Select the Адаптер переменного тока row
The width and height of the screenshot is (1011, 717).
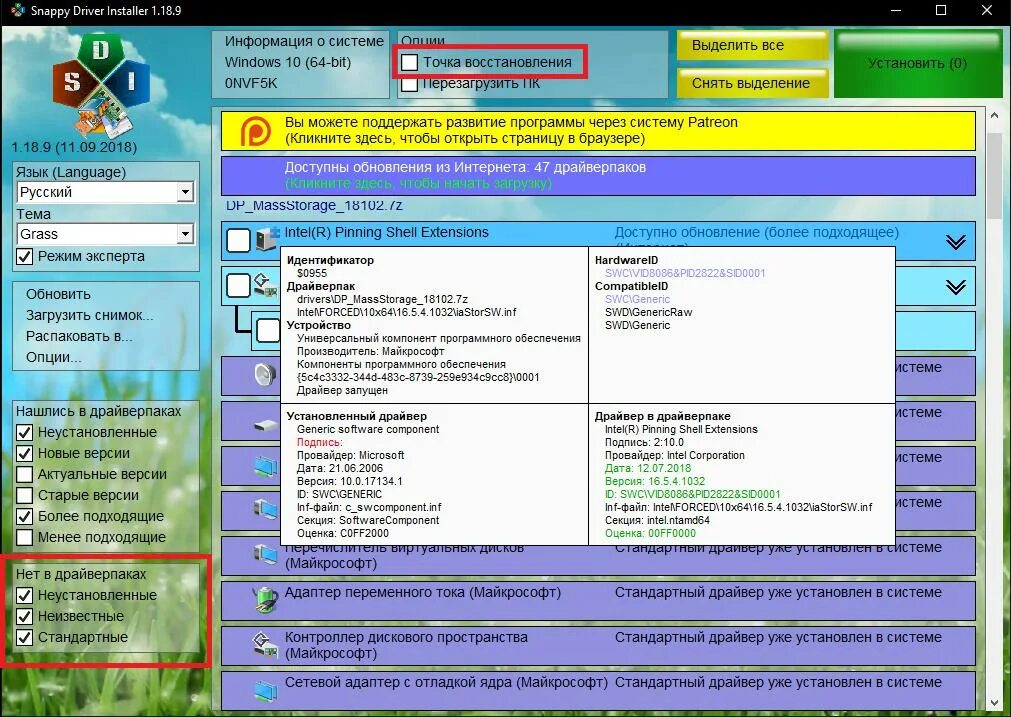[x=598, y=601]
